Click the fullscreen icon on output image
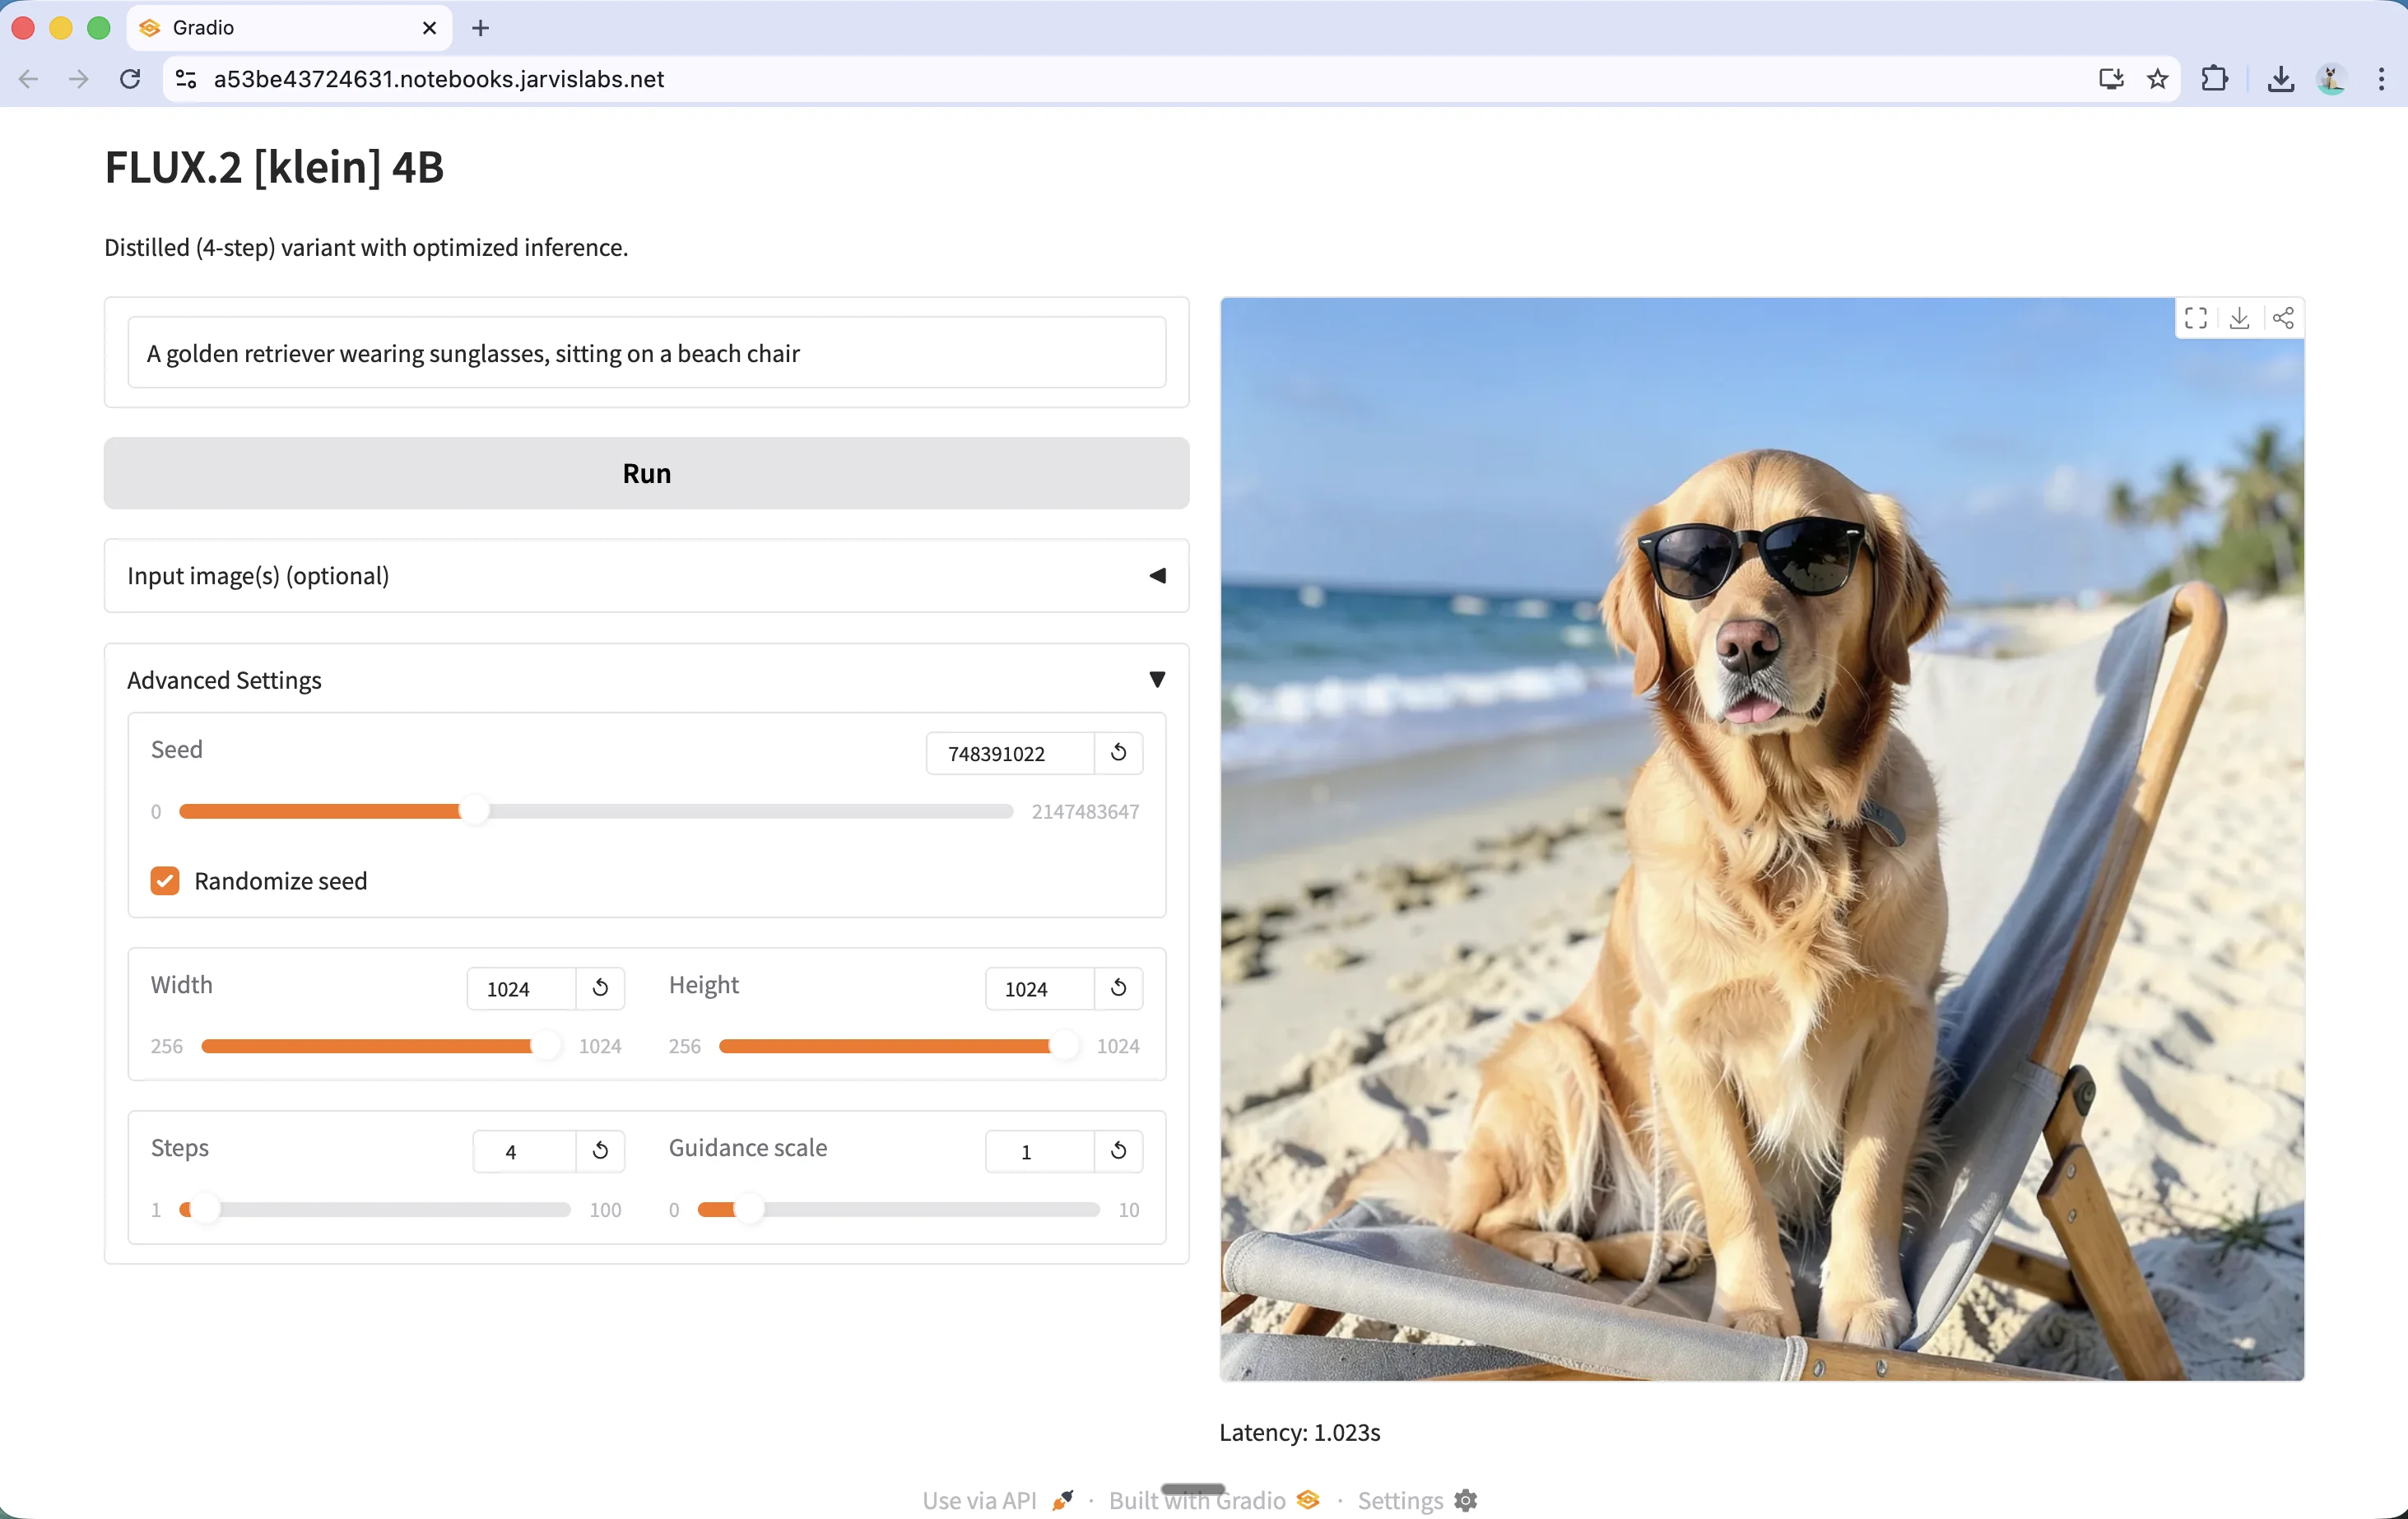 tap(2196, 318)
